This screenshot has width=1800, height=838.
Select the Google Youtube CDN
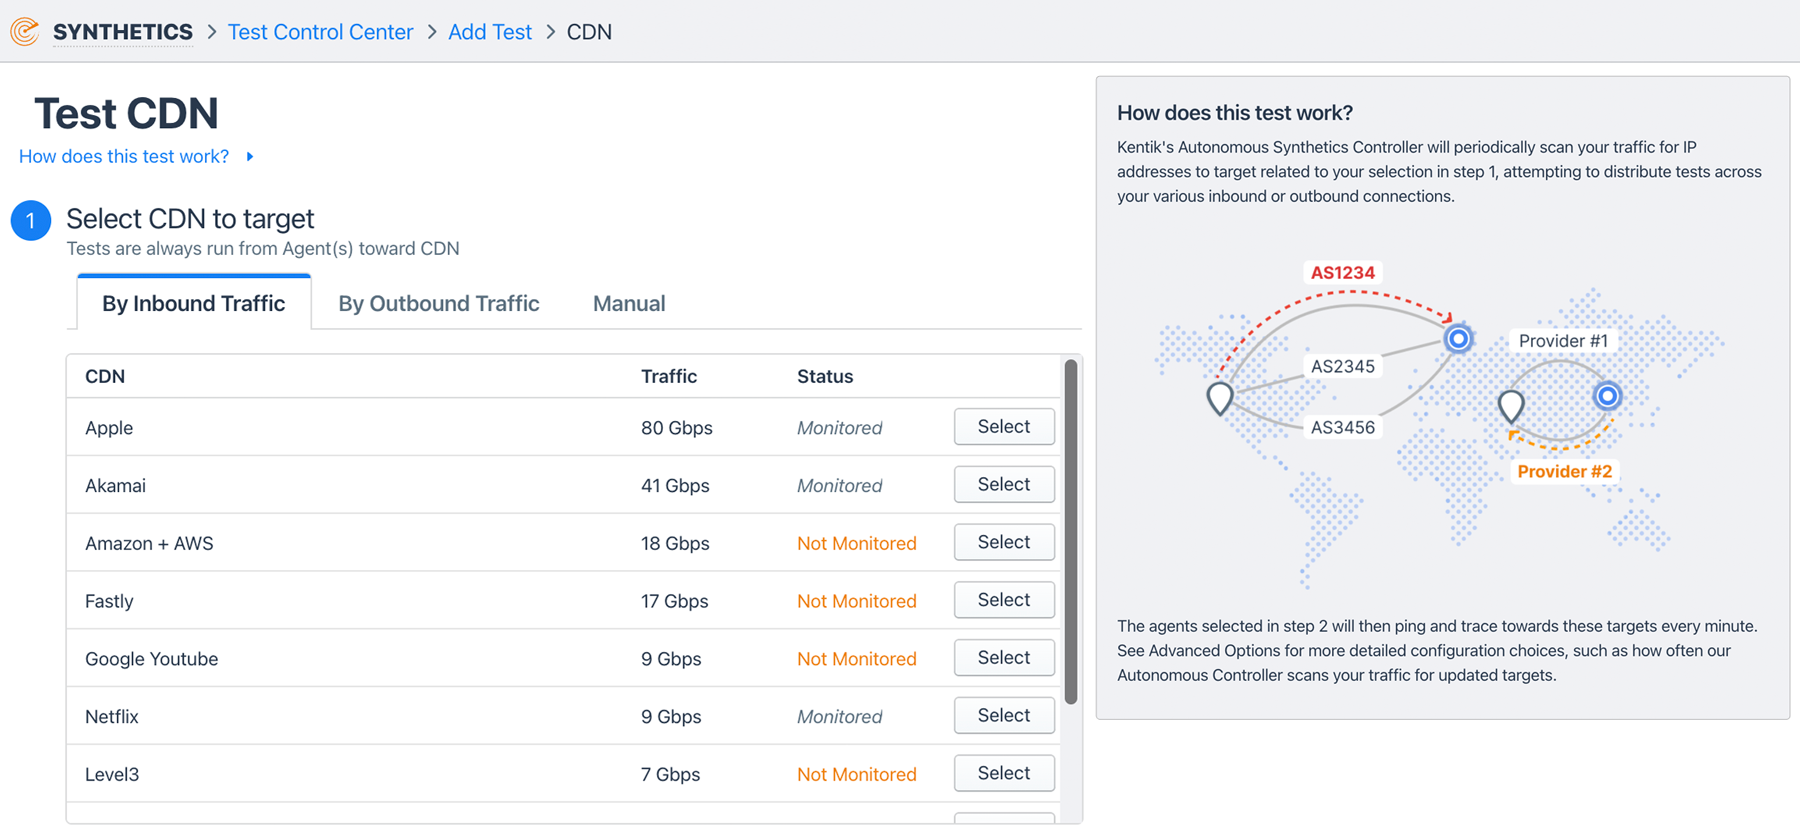1004,658
